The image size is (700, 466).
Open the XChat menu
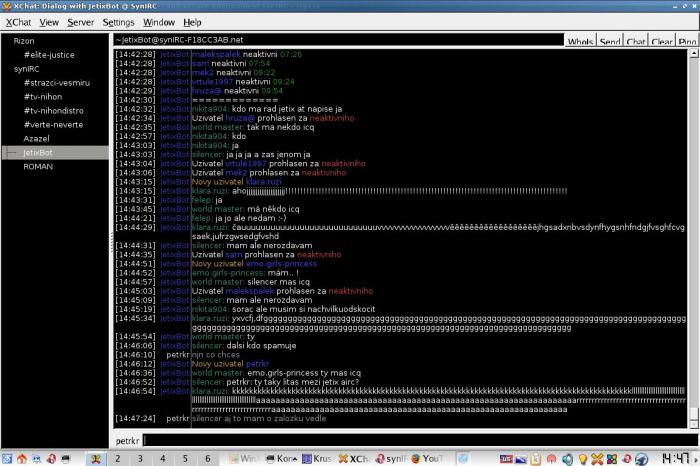18,22
